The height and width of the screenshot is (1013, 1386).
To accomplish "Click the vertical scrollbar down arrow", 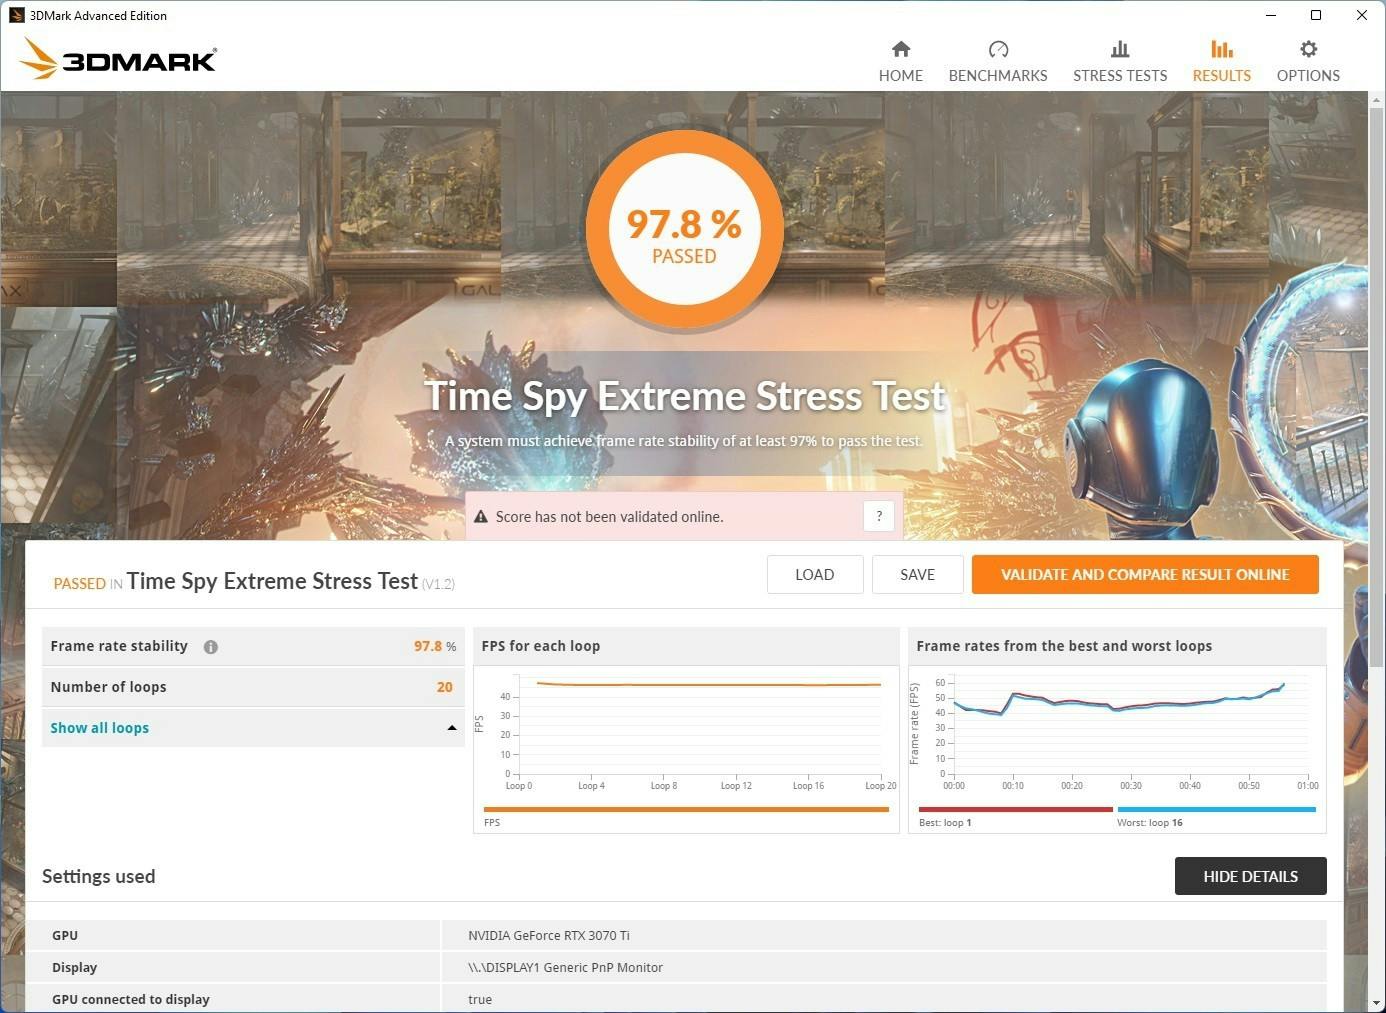I will [1377, 1002].
